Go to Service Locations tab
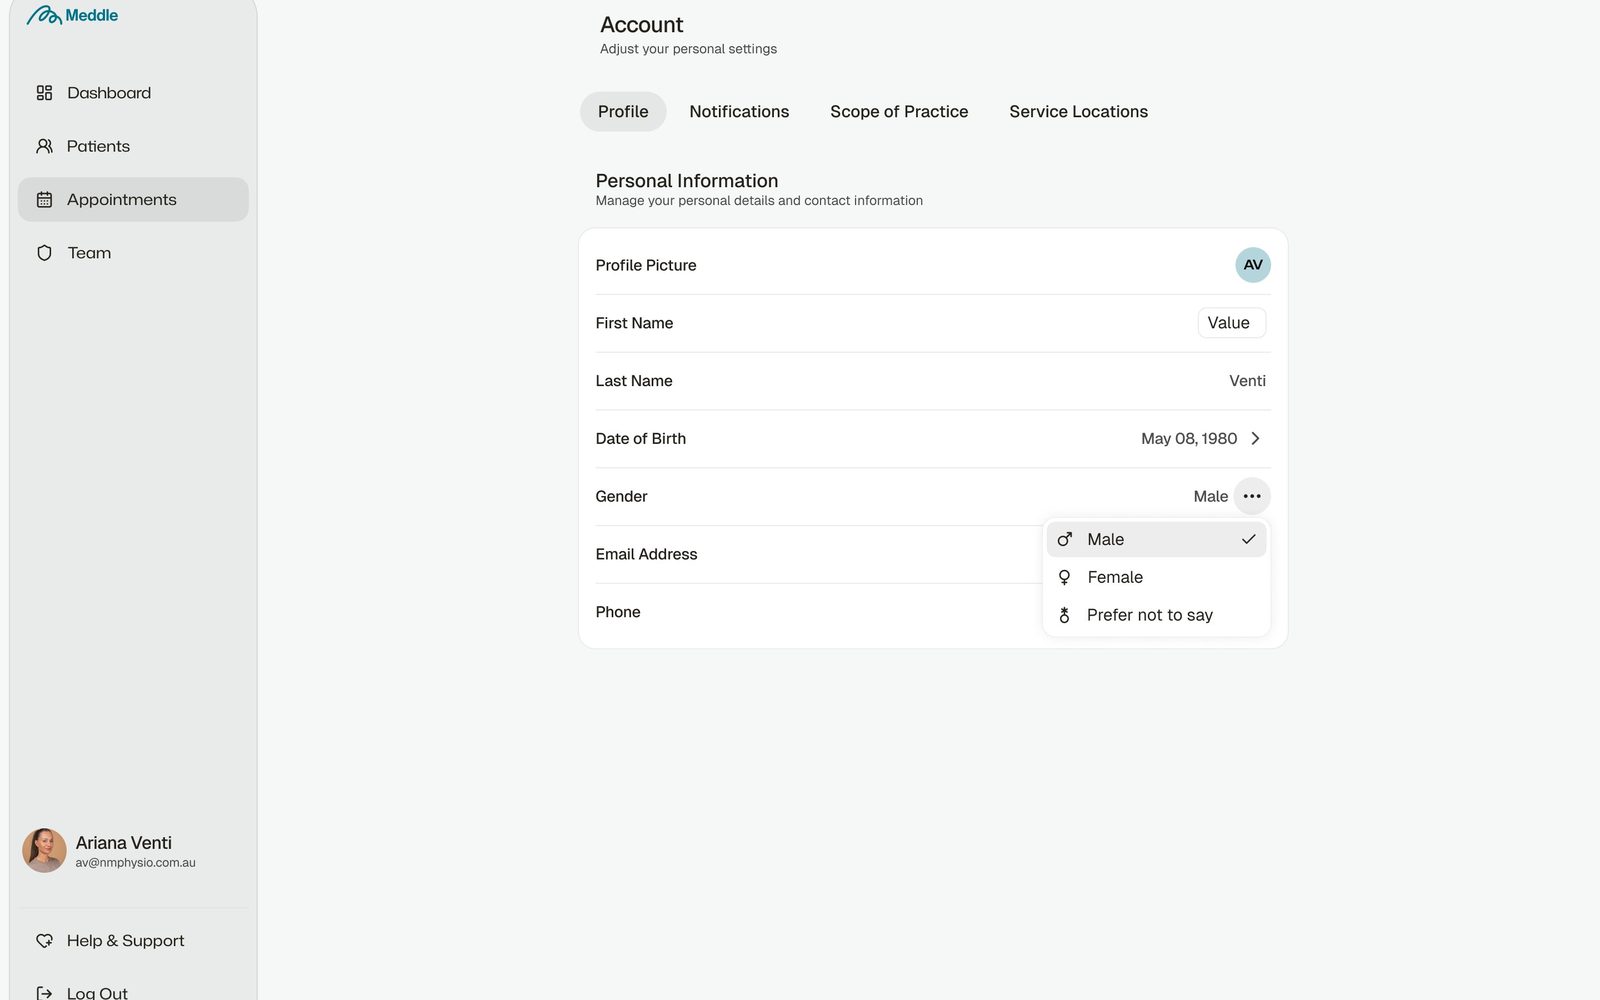The height and width of the screenshot is (1000, 1600). click(1078, 112)
